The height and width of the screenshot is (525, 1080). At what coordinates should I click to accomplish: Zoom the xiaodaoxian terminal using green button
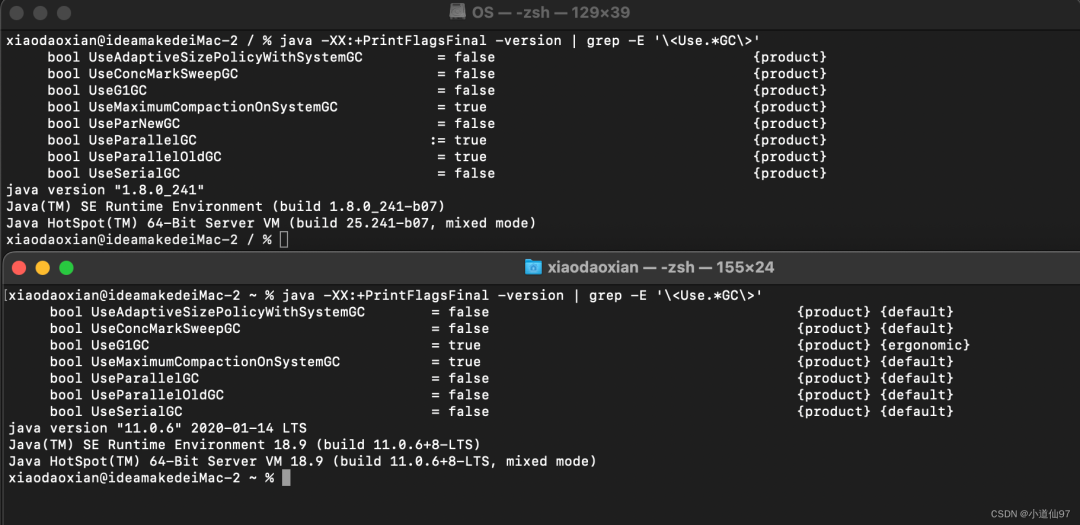click(x=66, y=268)
